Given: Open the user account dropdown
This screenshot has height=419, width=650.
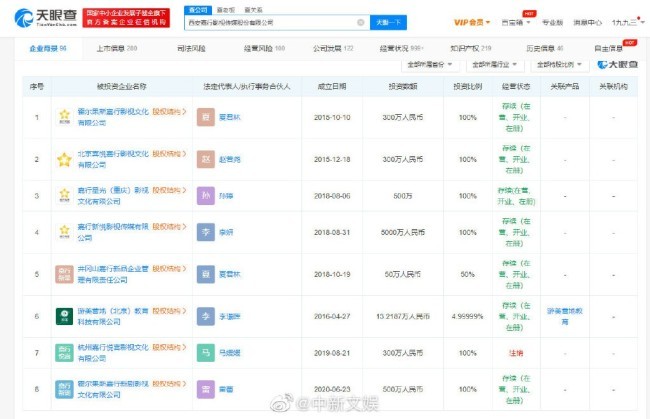Looking at the screenshot, I should coord(628,22).
